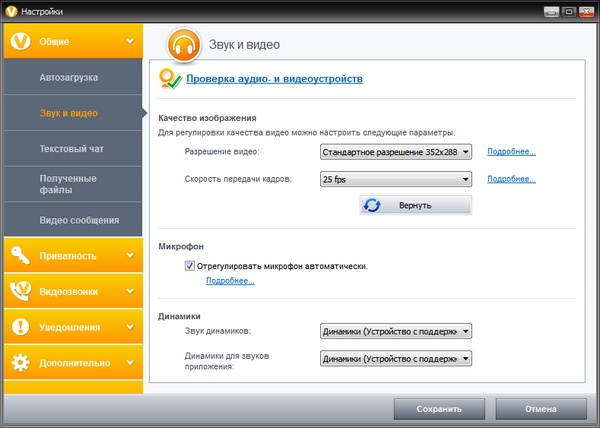Click the device check icon with green checkmark

(x=170, y=78)
